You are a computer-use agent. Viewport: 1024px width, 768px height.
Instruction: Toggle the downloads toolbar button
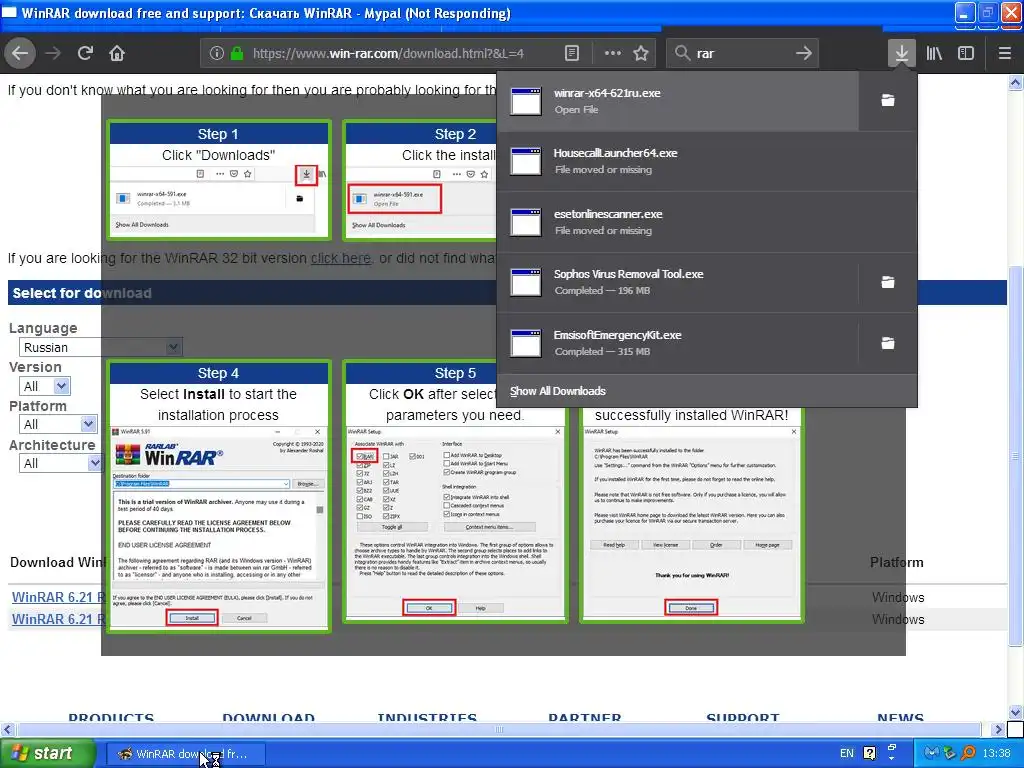point(901,53)
